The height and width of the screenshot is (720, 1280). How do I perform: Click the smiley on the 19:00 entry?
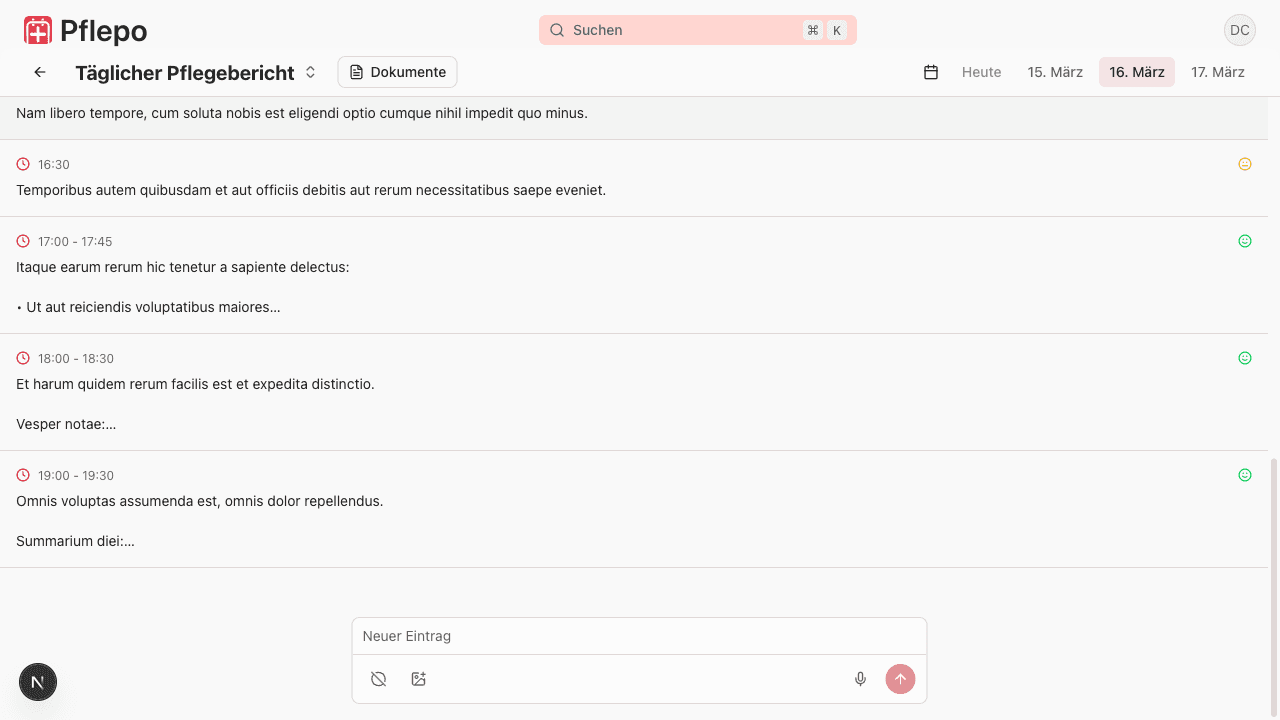1245,475
